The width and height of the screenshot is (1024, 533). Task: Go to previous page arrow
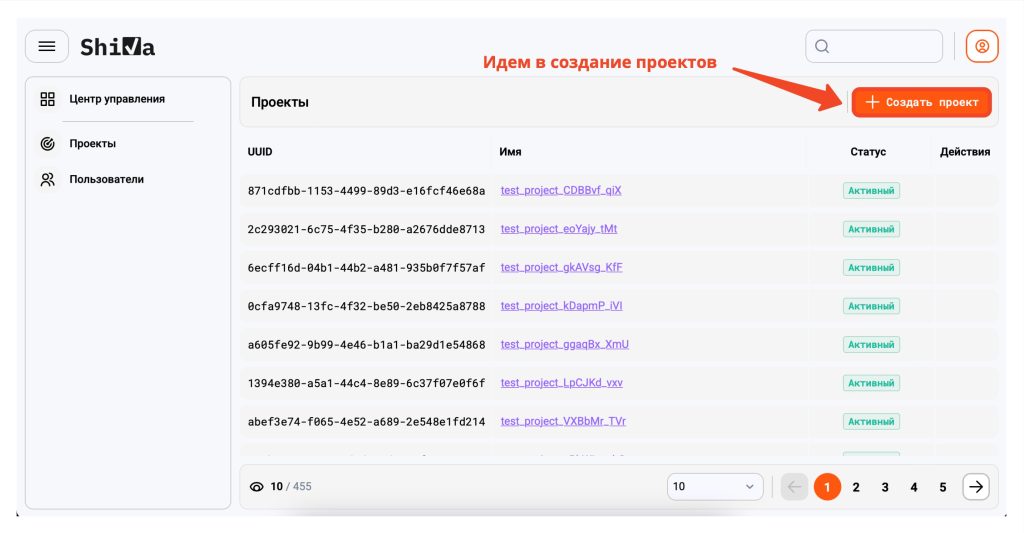pyautogui.click(x=794, y=487)
